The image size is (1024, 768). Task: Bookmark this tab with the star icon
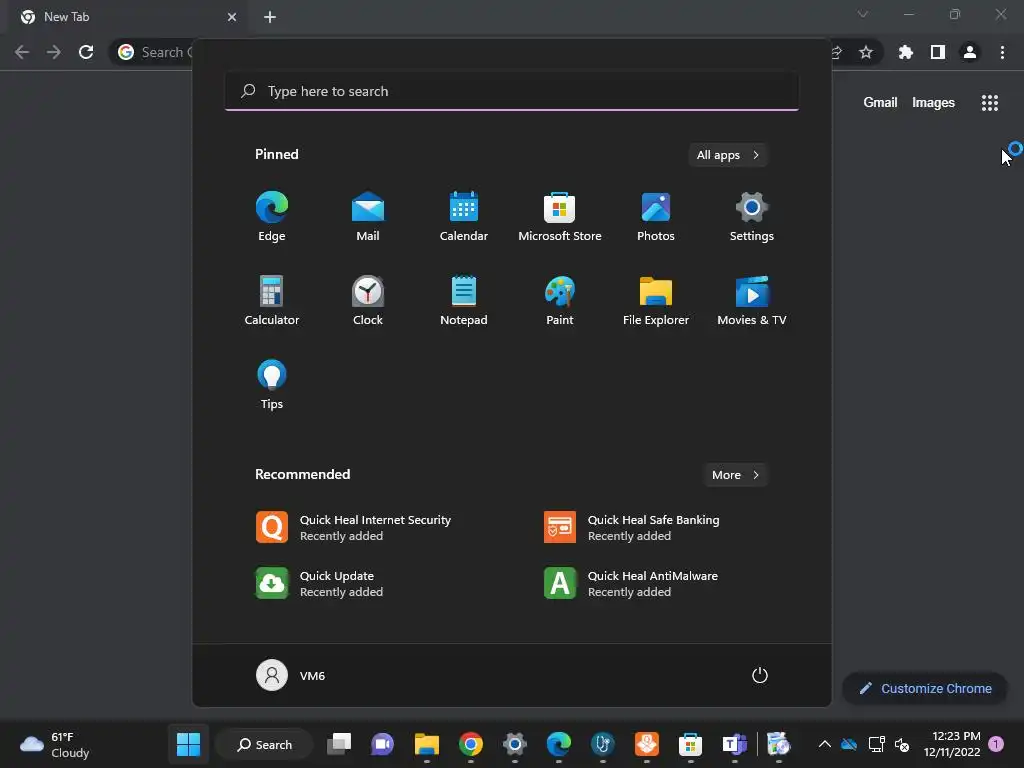[x=866, y=52]
